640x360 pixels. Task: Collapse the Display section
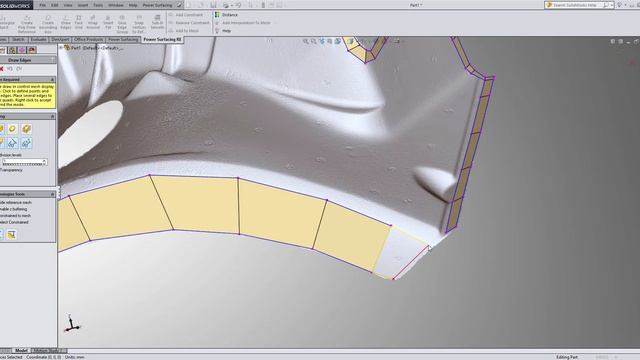point(52,117)
